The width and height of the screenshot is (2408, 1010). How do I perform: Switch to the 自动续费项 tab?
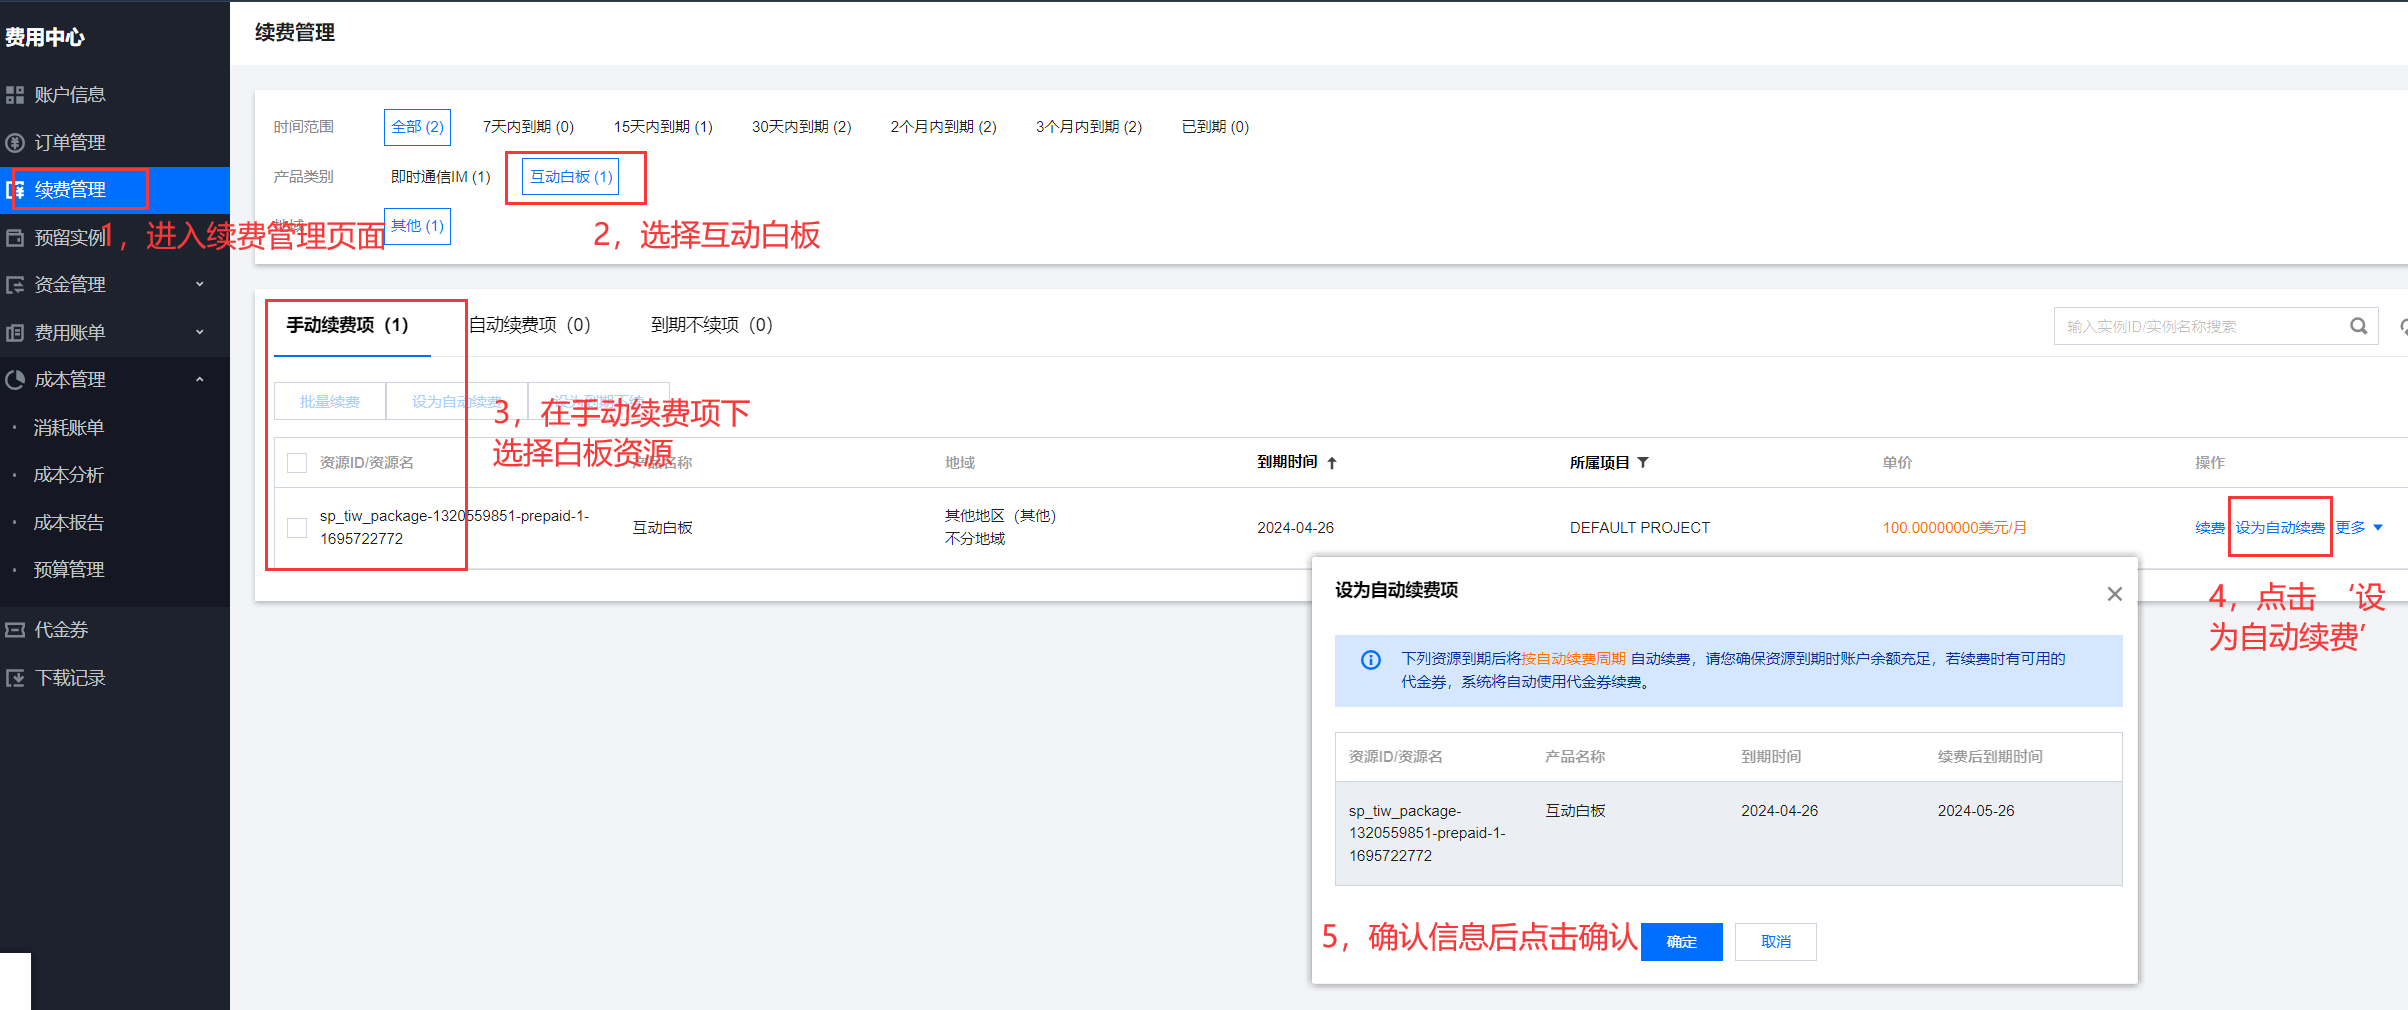tap(530, 325)
